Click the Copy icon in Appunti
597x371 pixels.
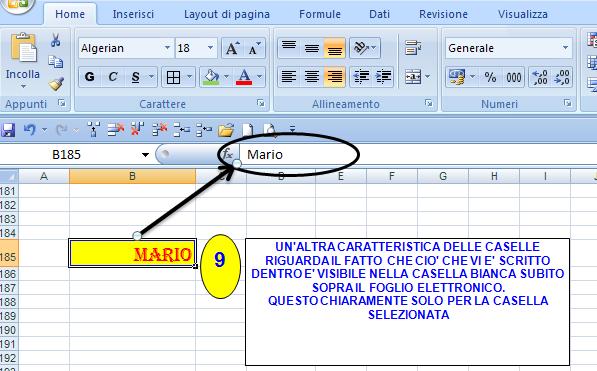pos(56,62)
